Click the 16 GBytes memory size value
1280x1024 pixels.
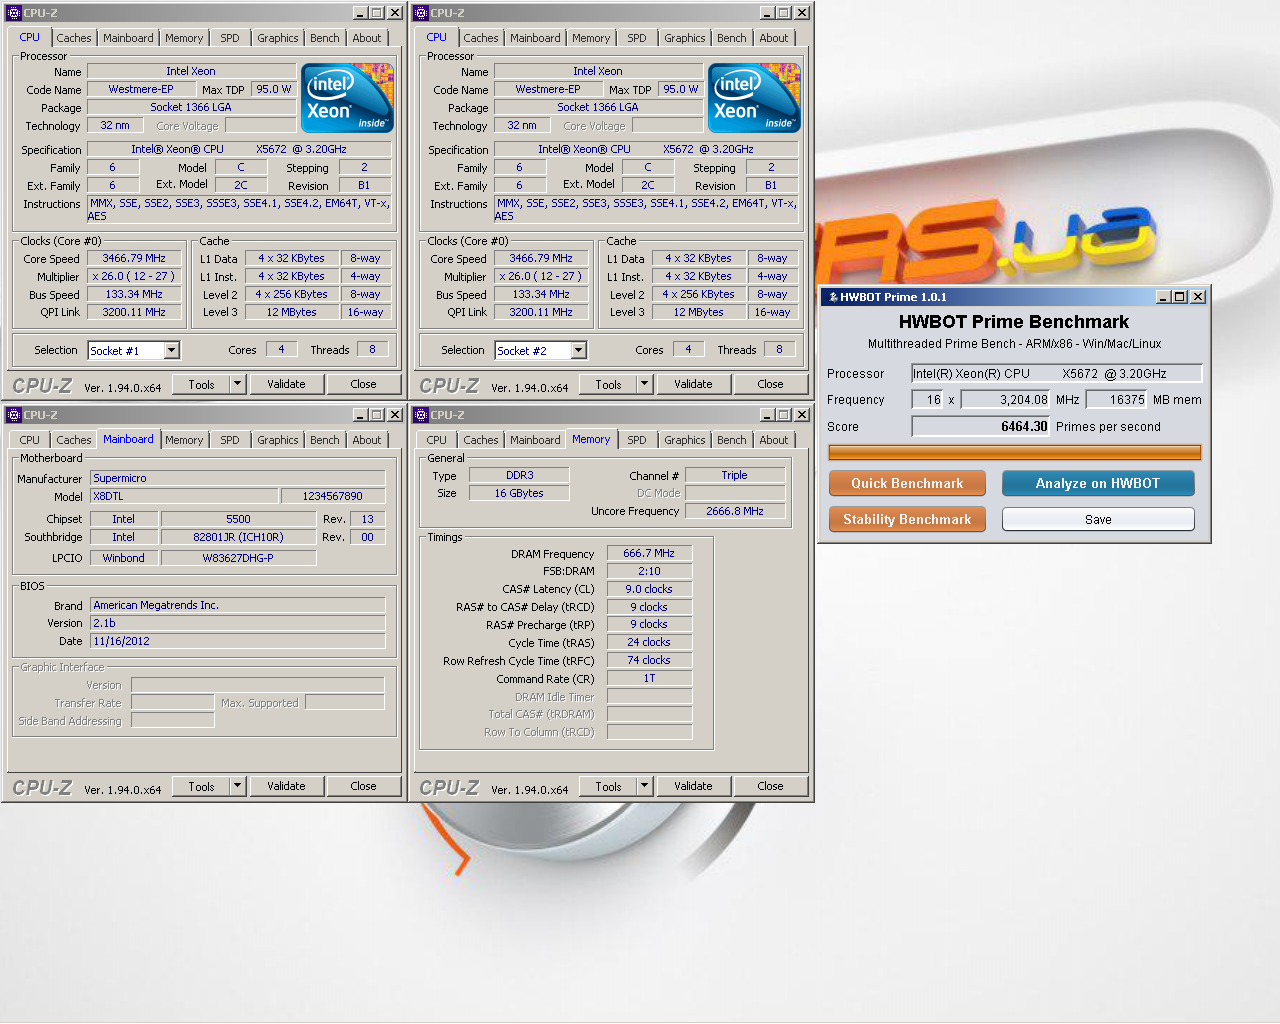519,493
